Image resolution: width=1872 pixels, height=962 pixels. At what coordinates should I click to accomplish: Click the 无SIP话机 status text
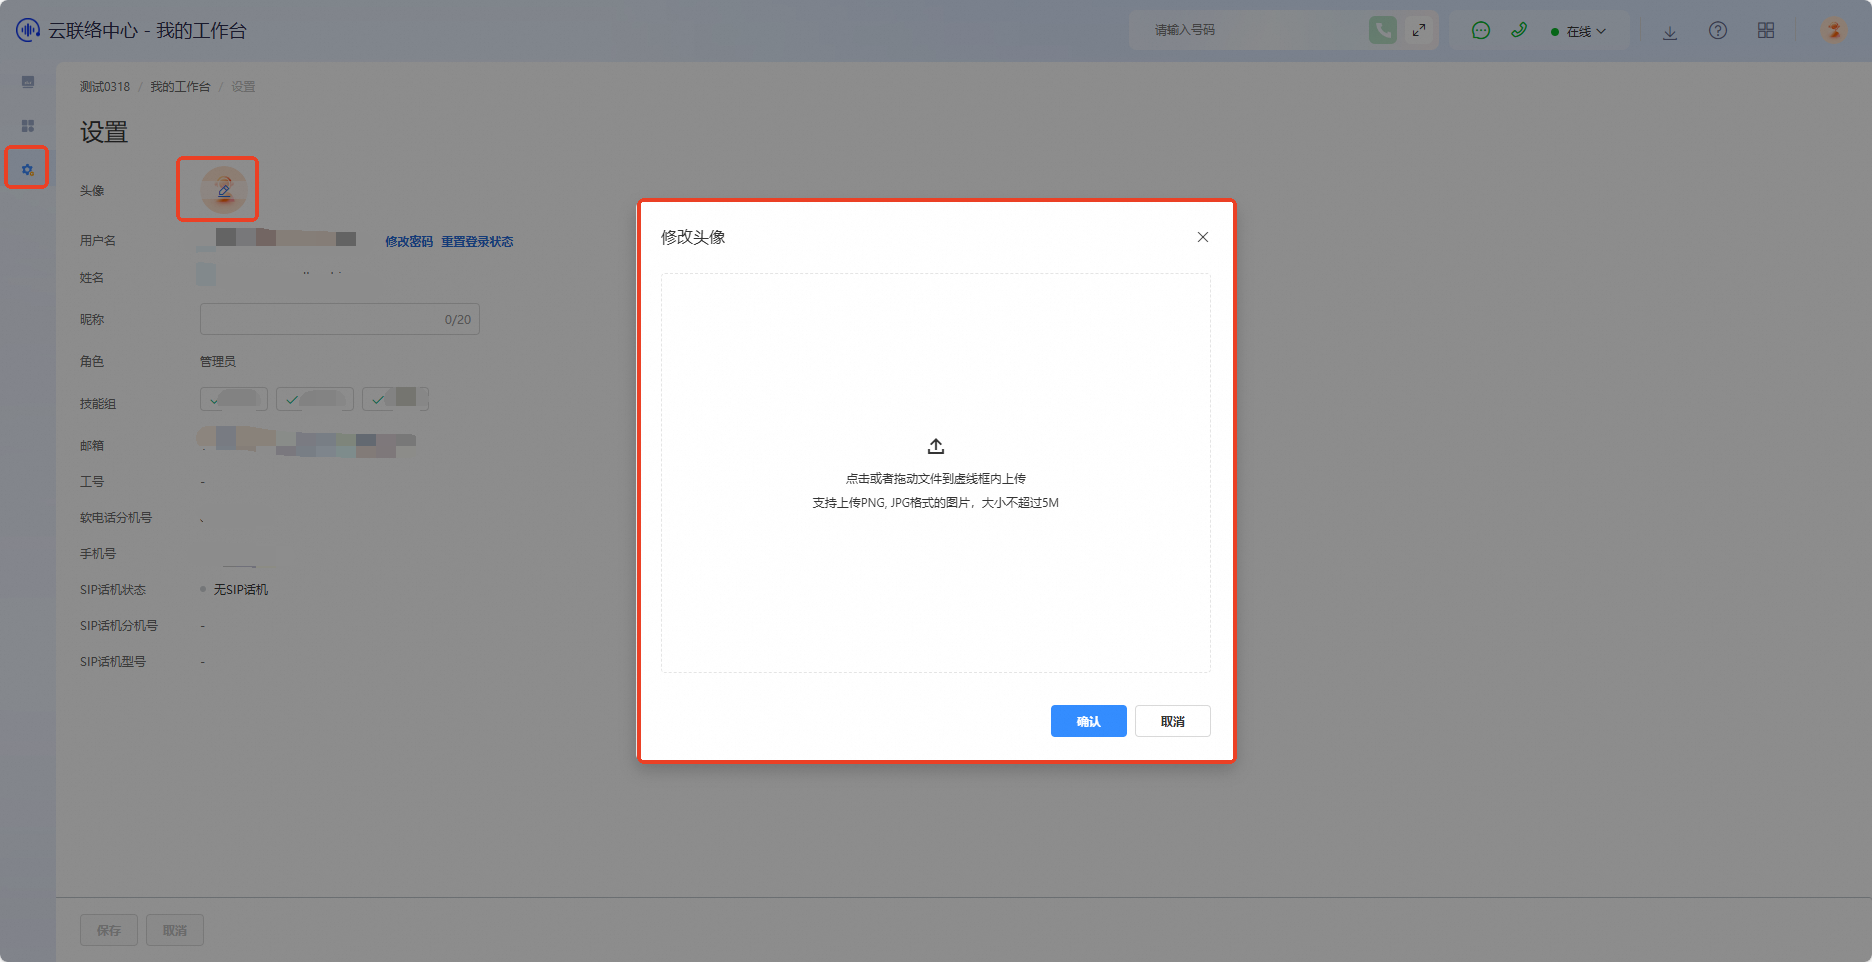[241, 590]
